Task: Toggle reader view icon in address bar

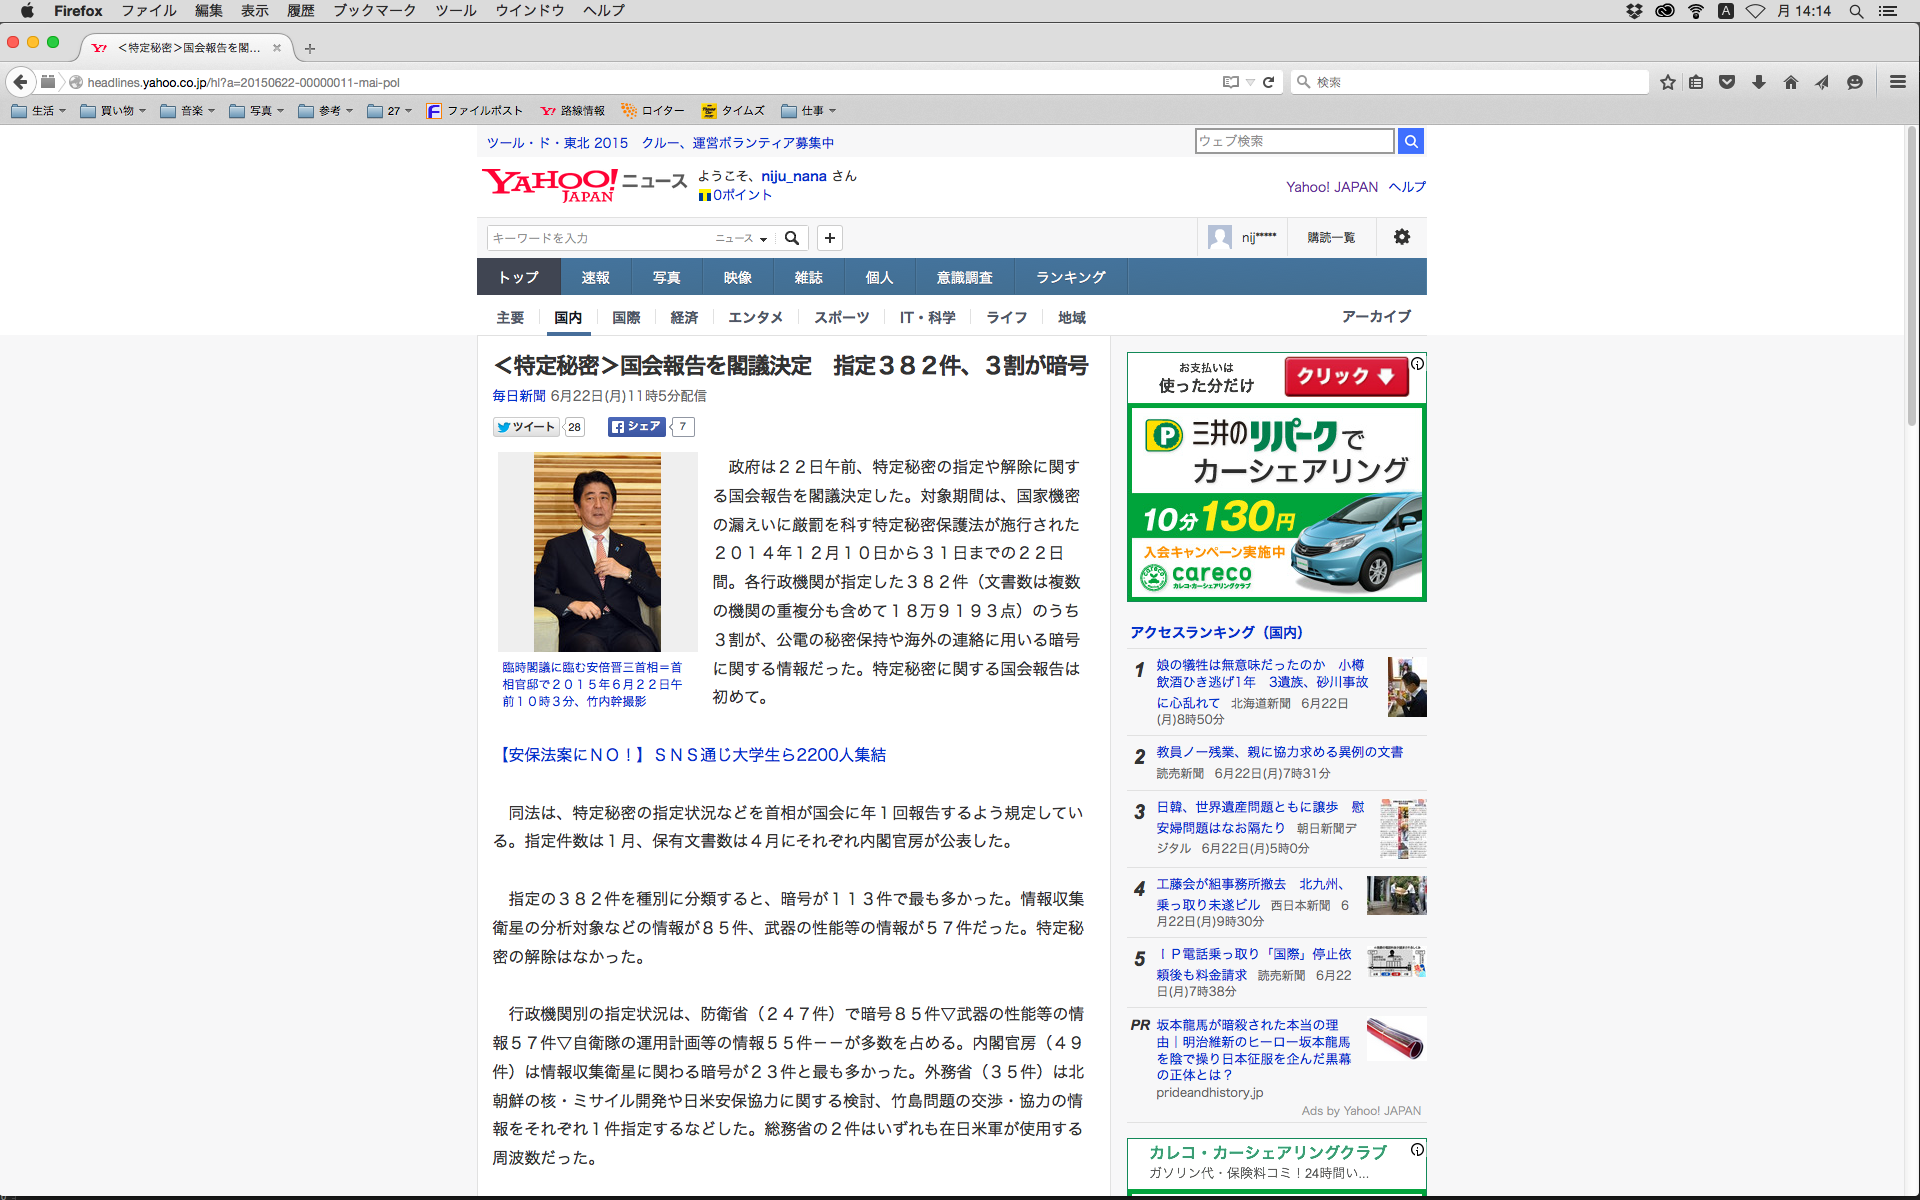Action: [1230, 82]
